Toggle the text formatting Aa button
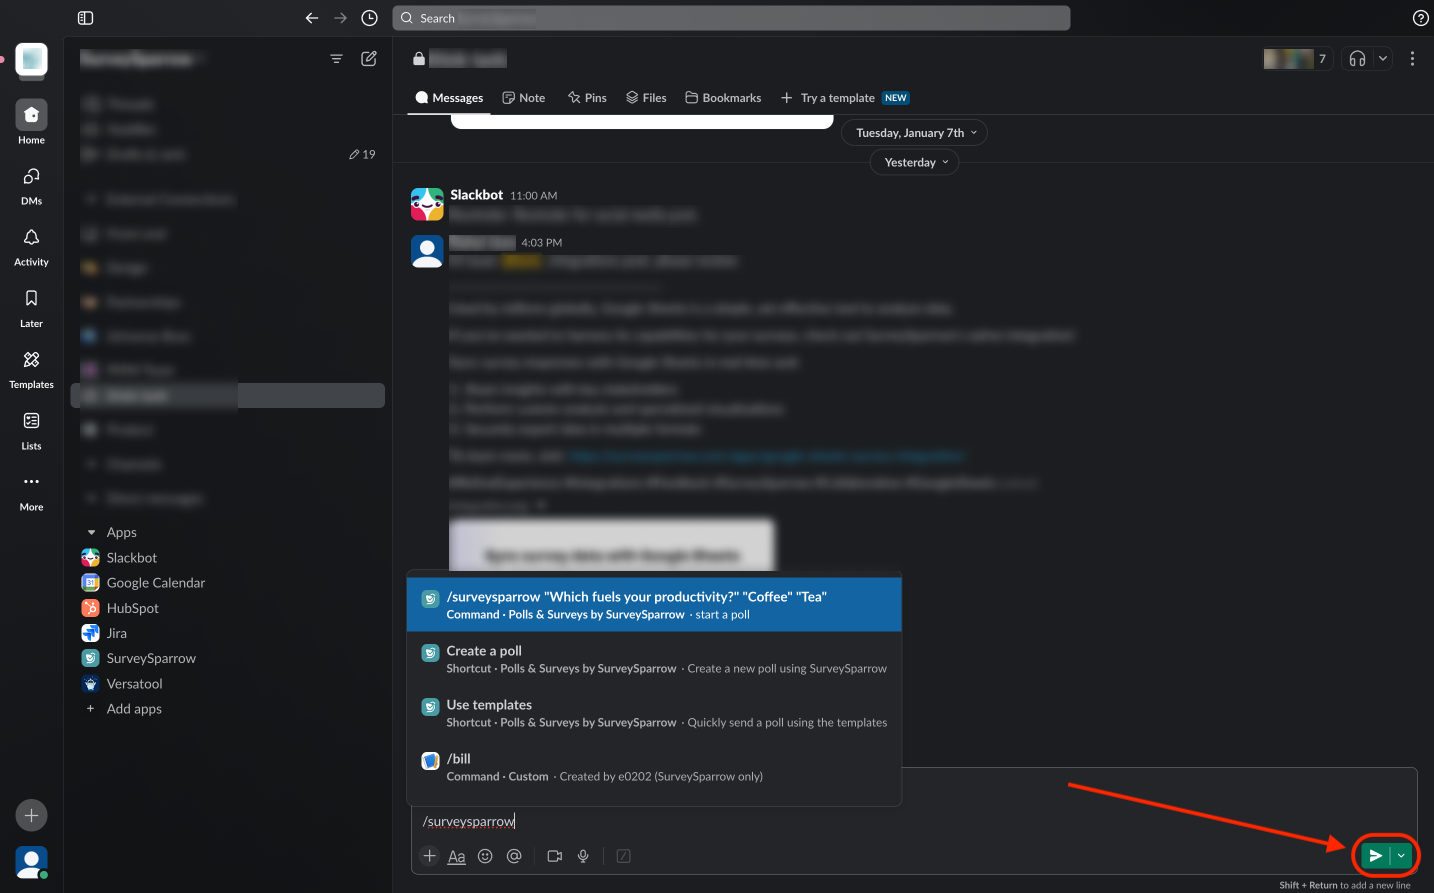 point(457,856)
